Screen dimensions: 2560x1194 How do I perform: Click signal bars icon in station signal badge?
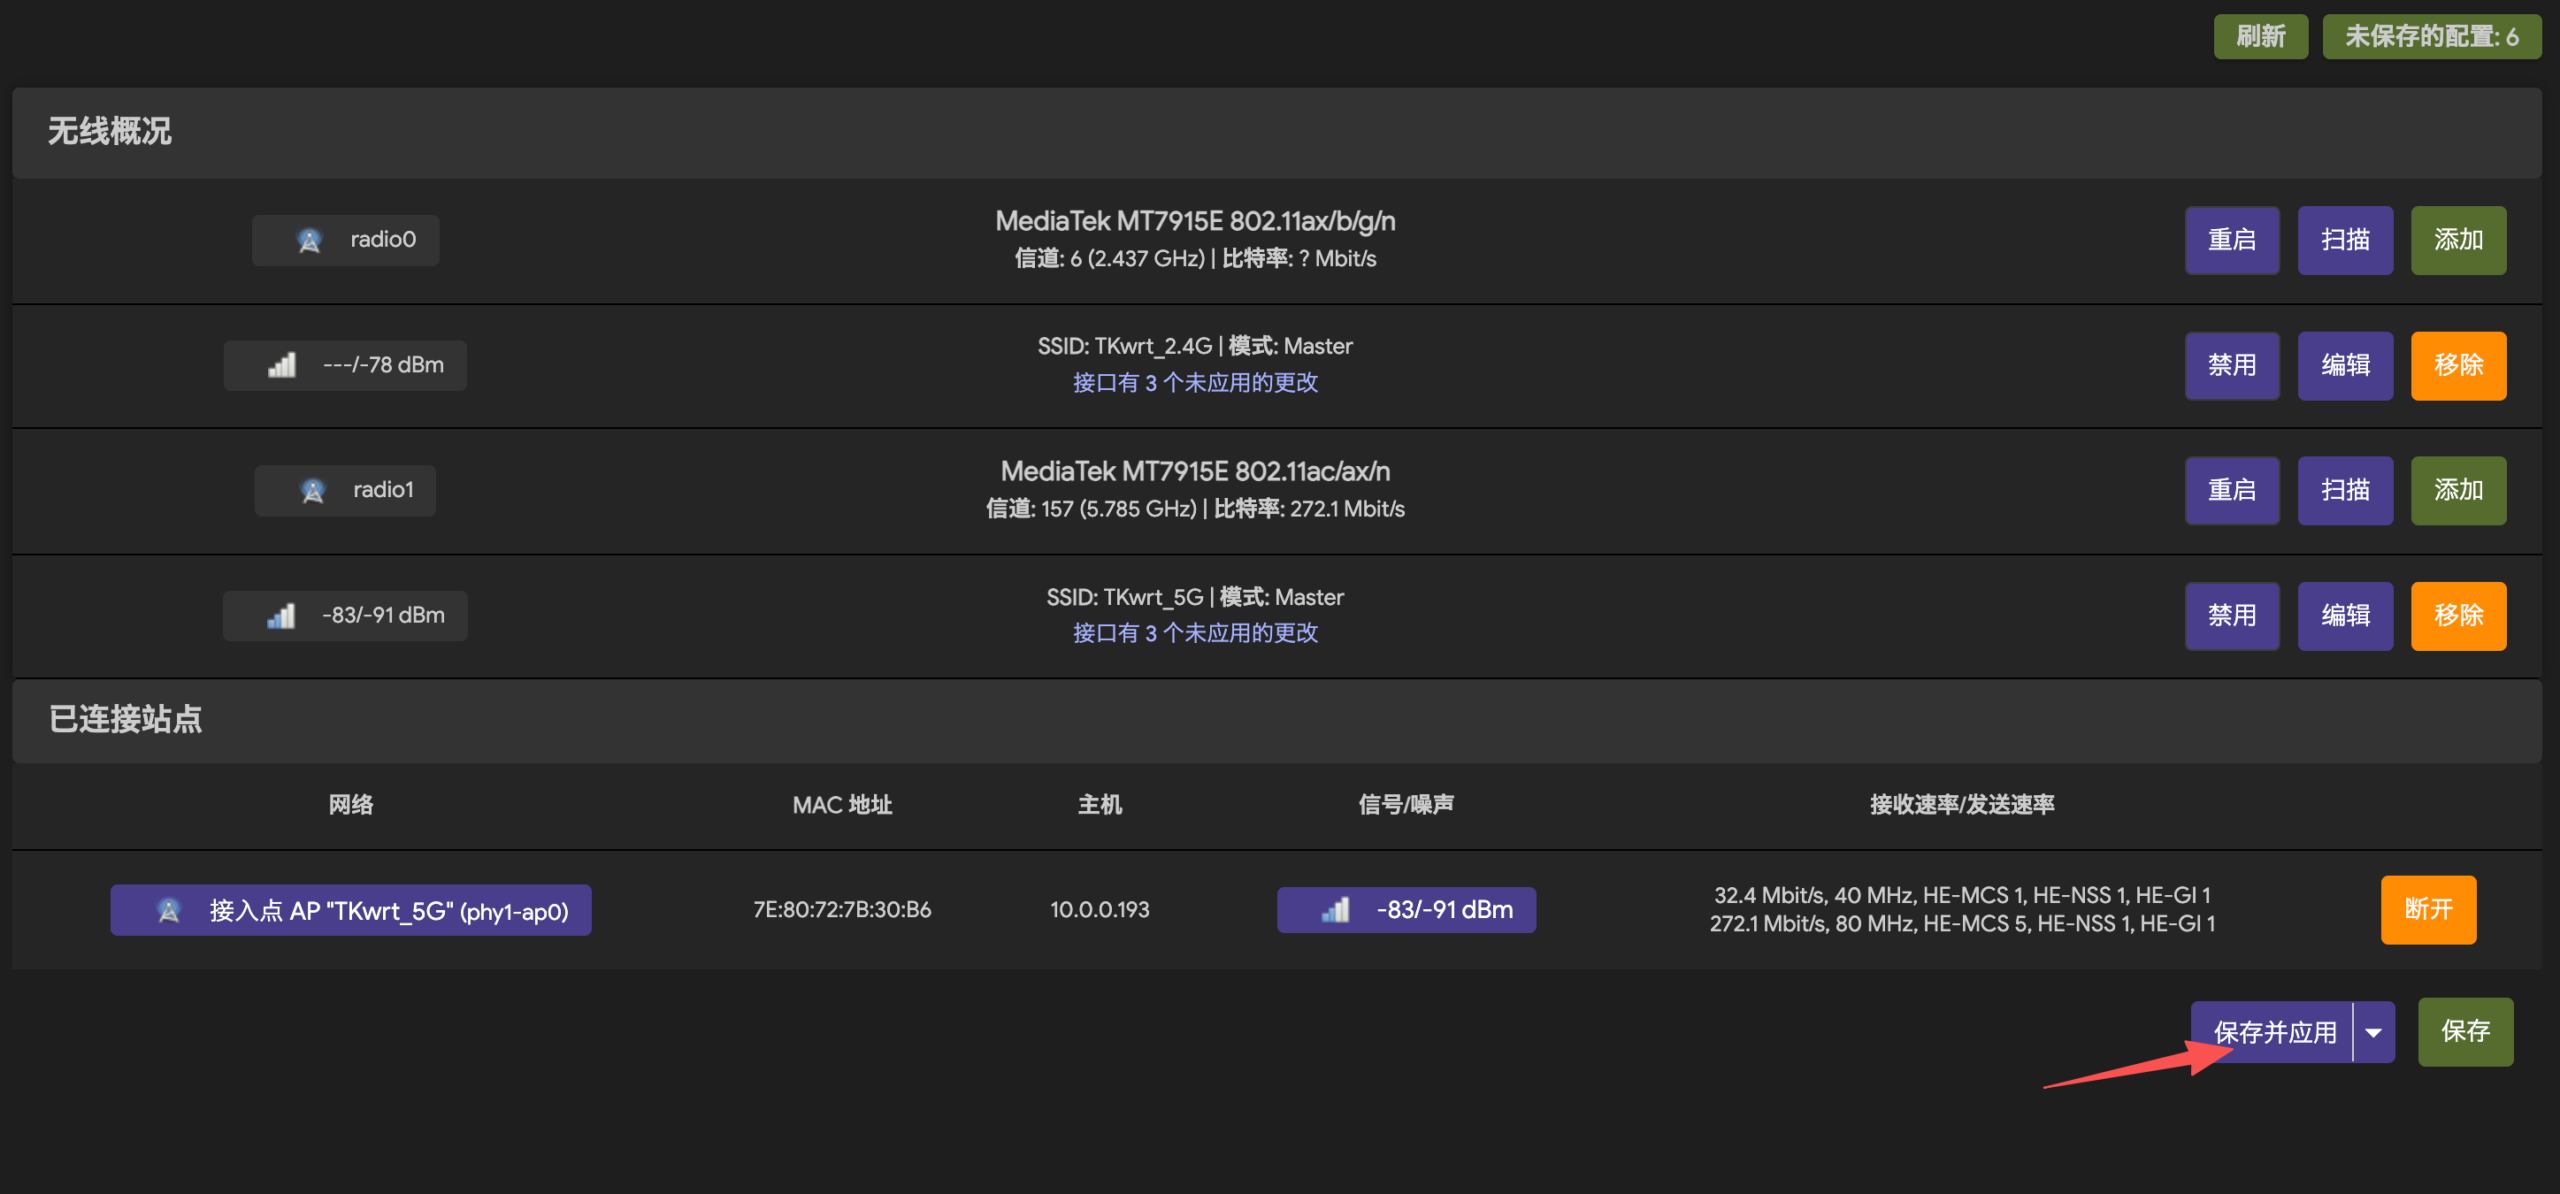pyautogui.click(x=1335, y=910)
